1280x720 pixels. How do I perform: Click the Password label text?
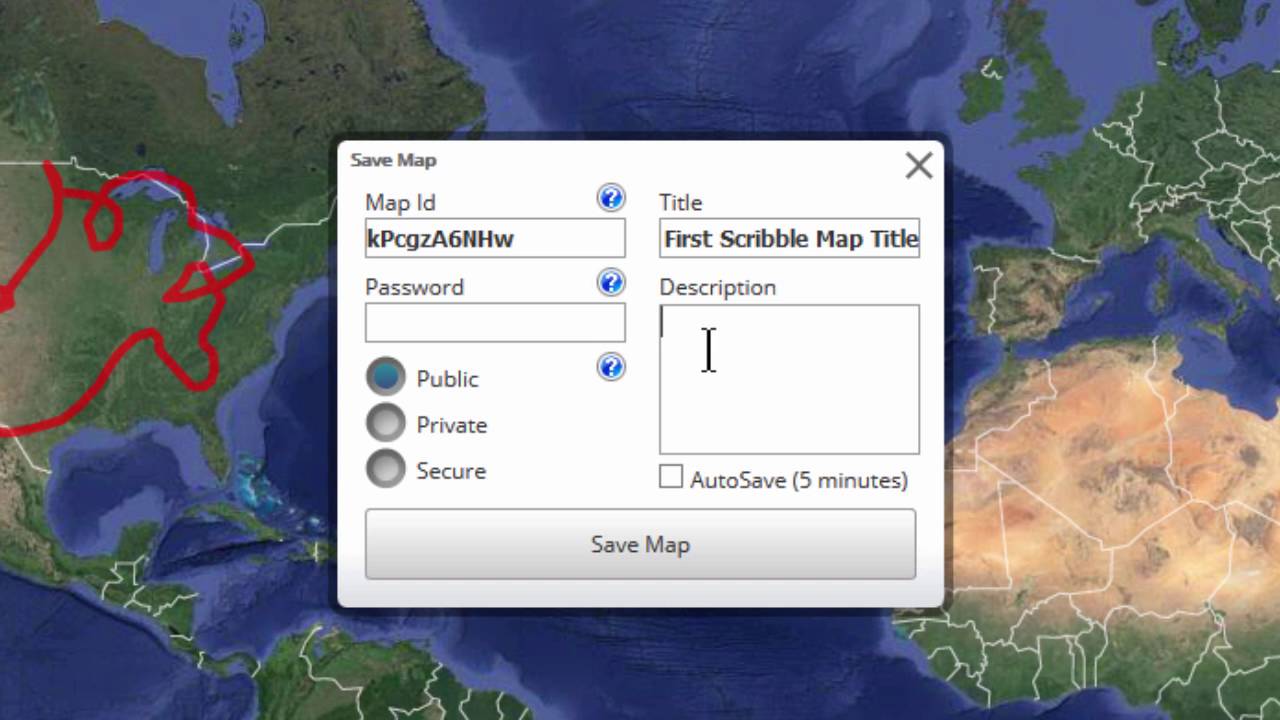414,287
